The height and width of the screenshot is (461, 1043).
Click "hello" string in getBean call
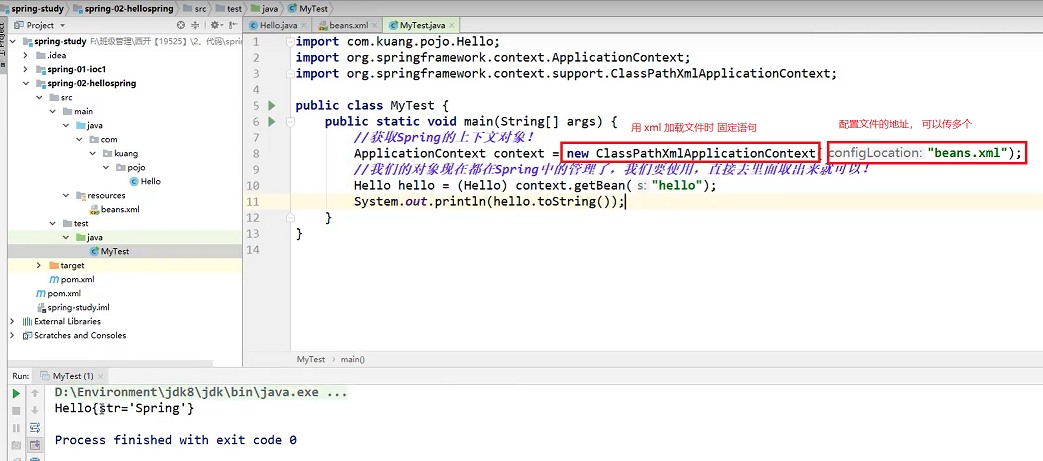coord(677,186)
